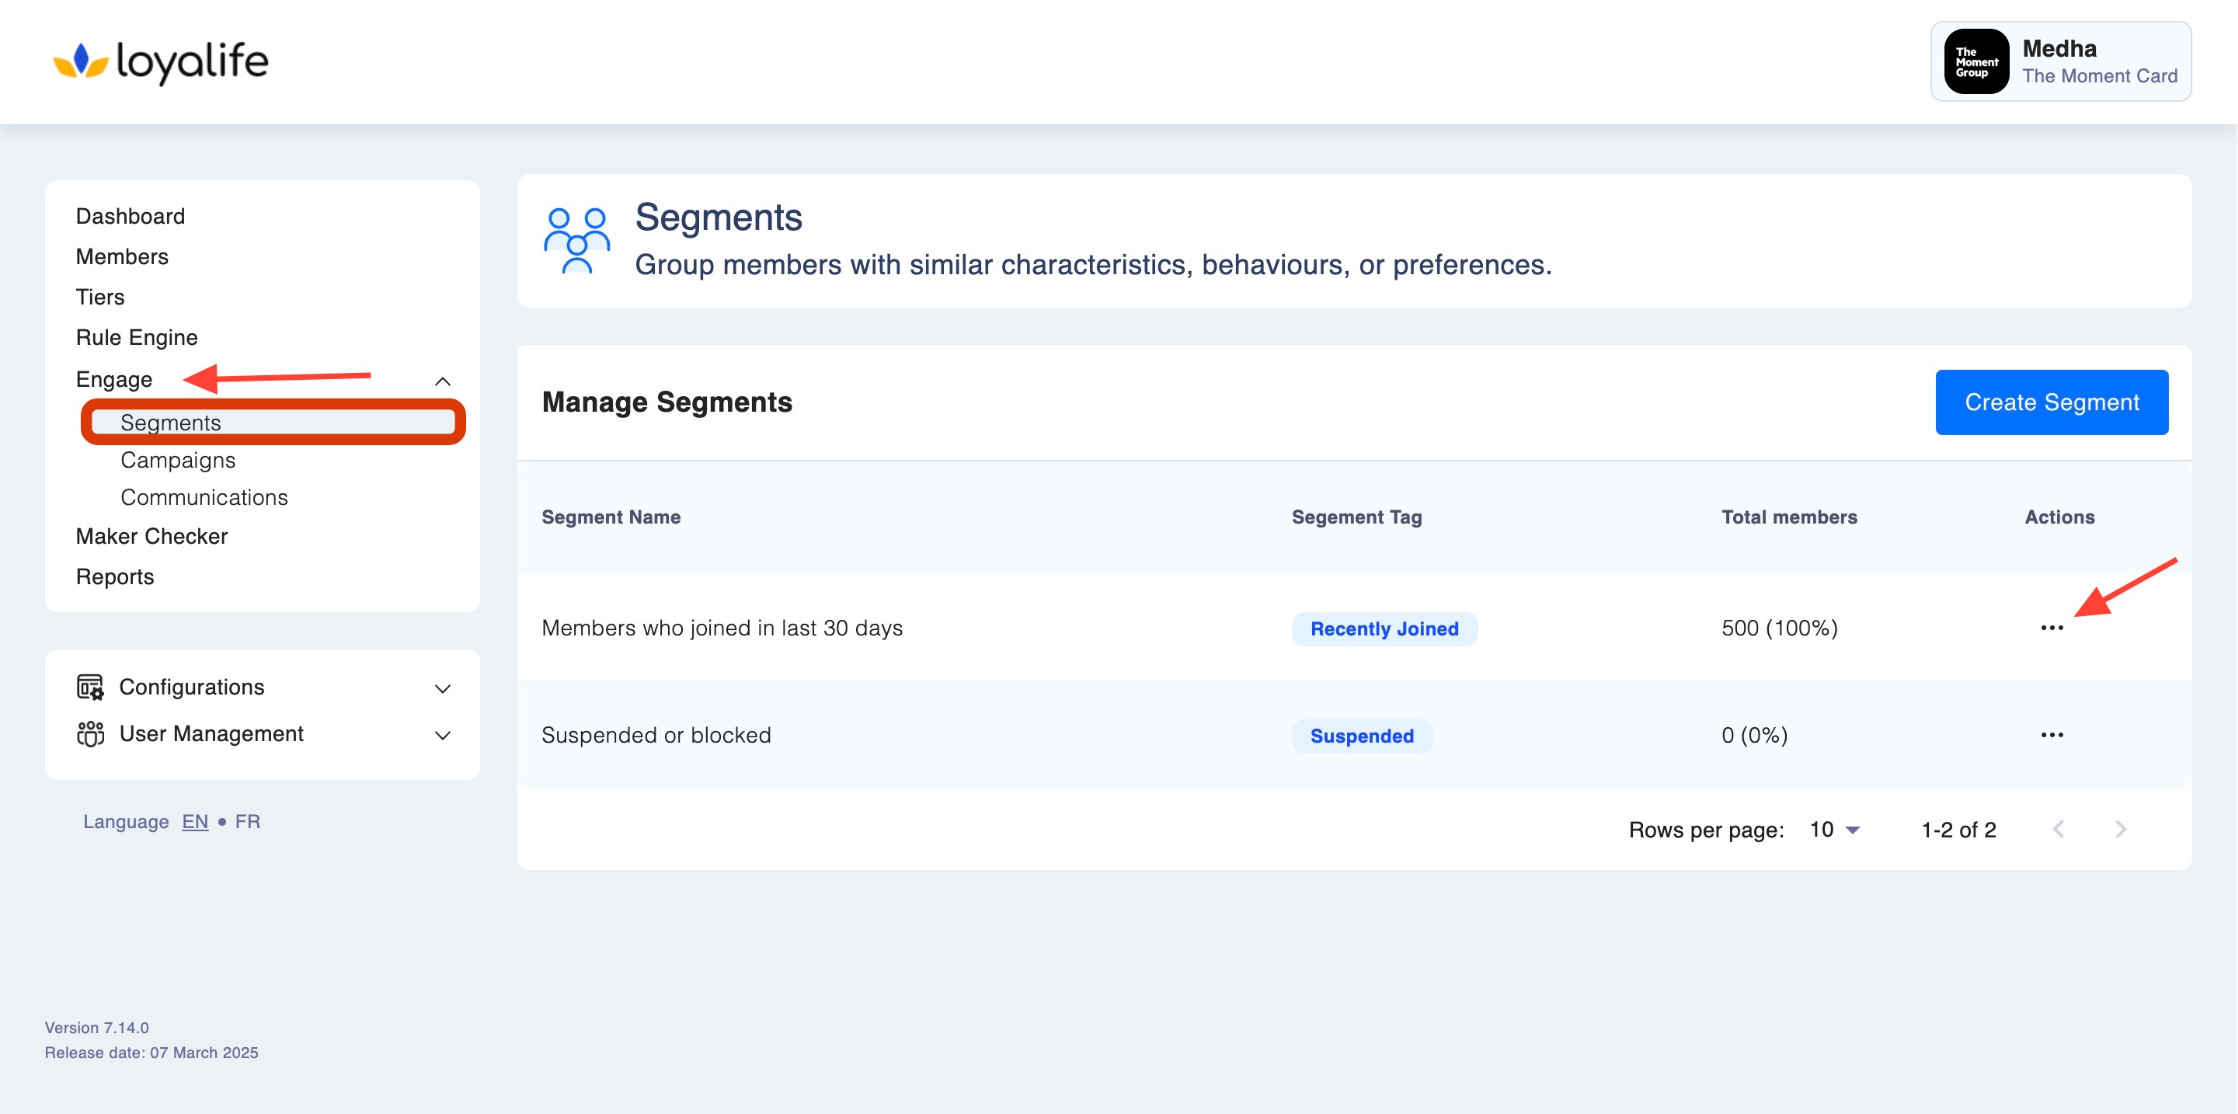Go to previous page of segments
The height and width of the screenshot is (1114, 2238).
click(2058, 829)
